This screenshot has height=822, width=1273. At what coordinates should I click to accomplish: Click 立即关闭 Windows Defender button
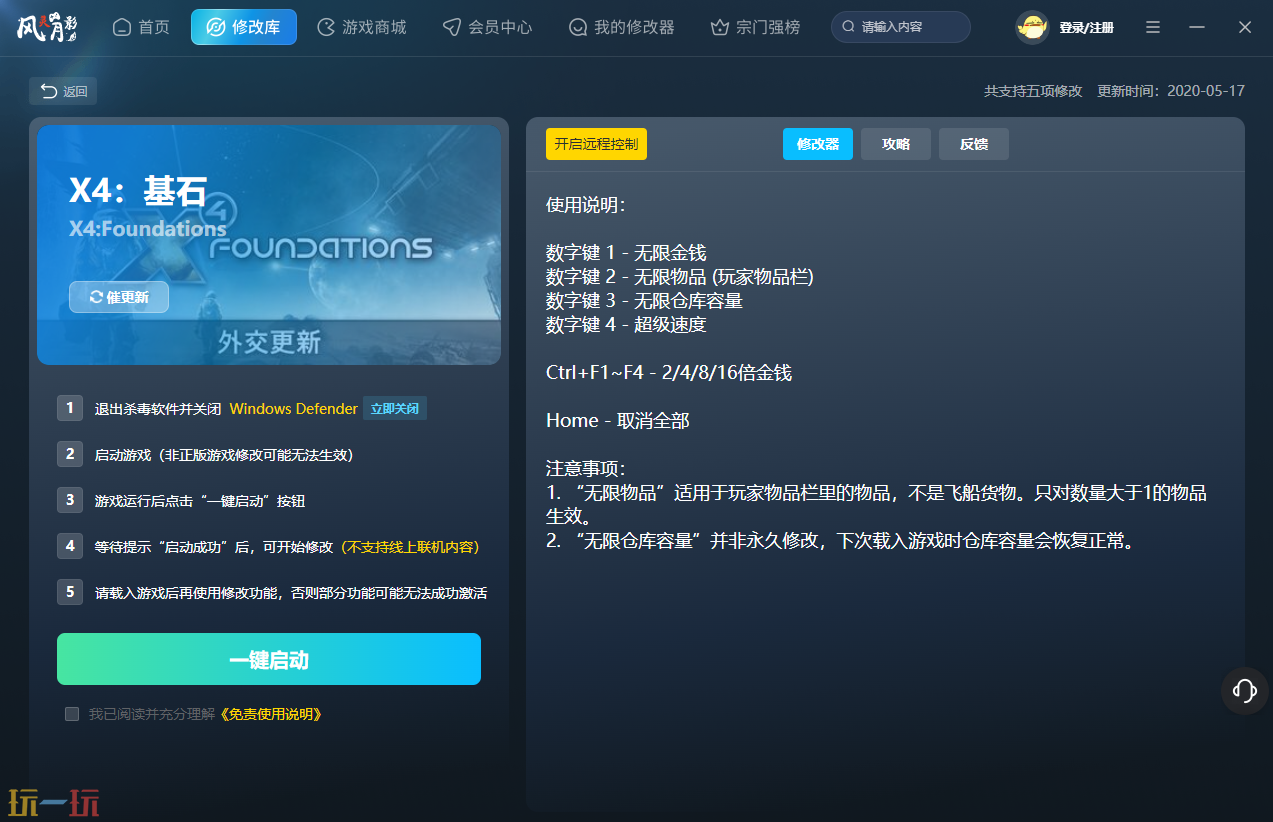(x=394, y=408)
